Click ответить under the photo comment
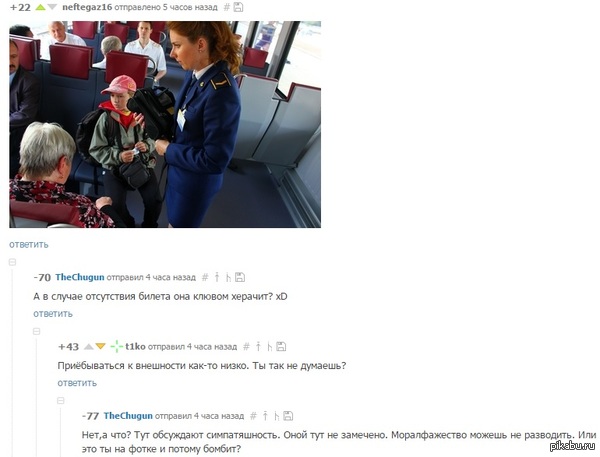Screen dimensions: 600x457 (x=29, y=245)
